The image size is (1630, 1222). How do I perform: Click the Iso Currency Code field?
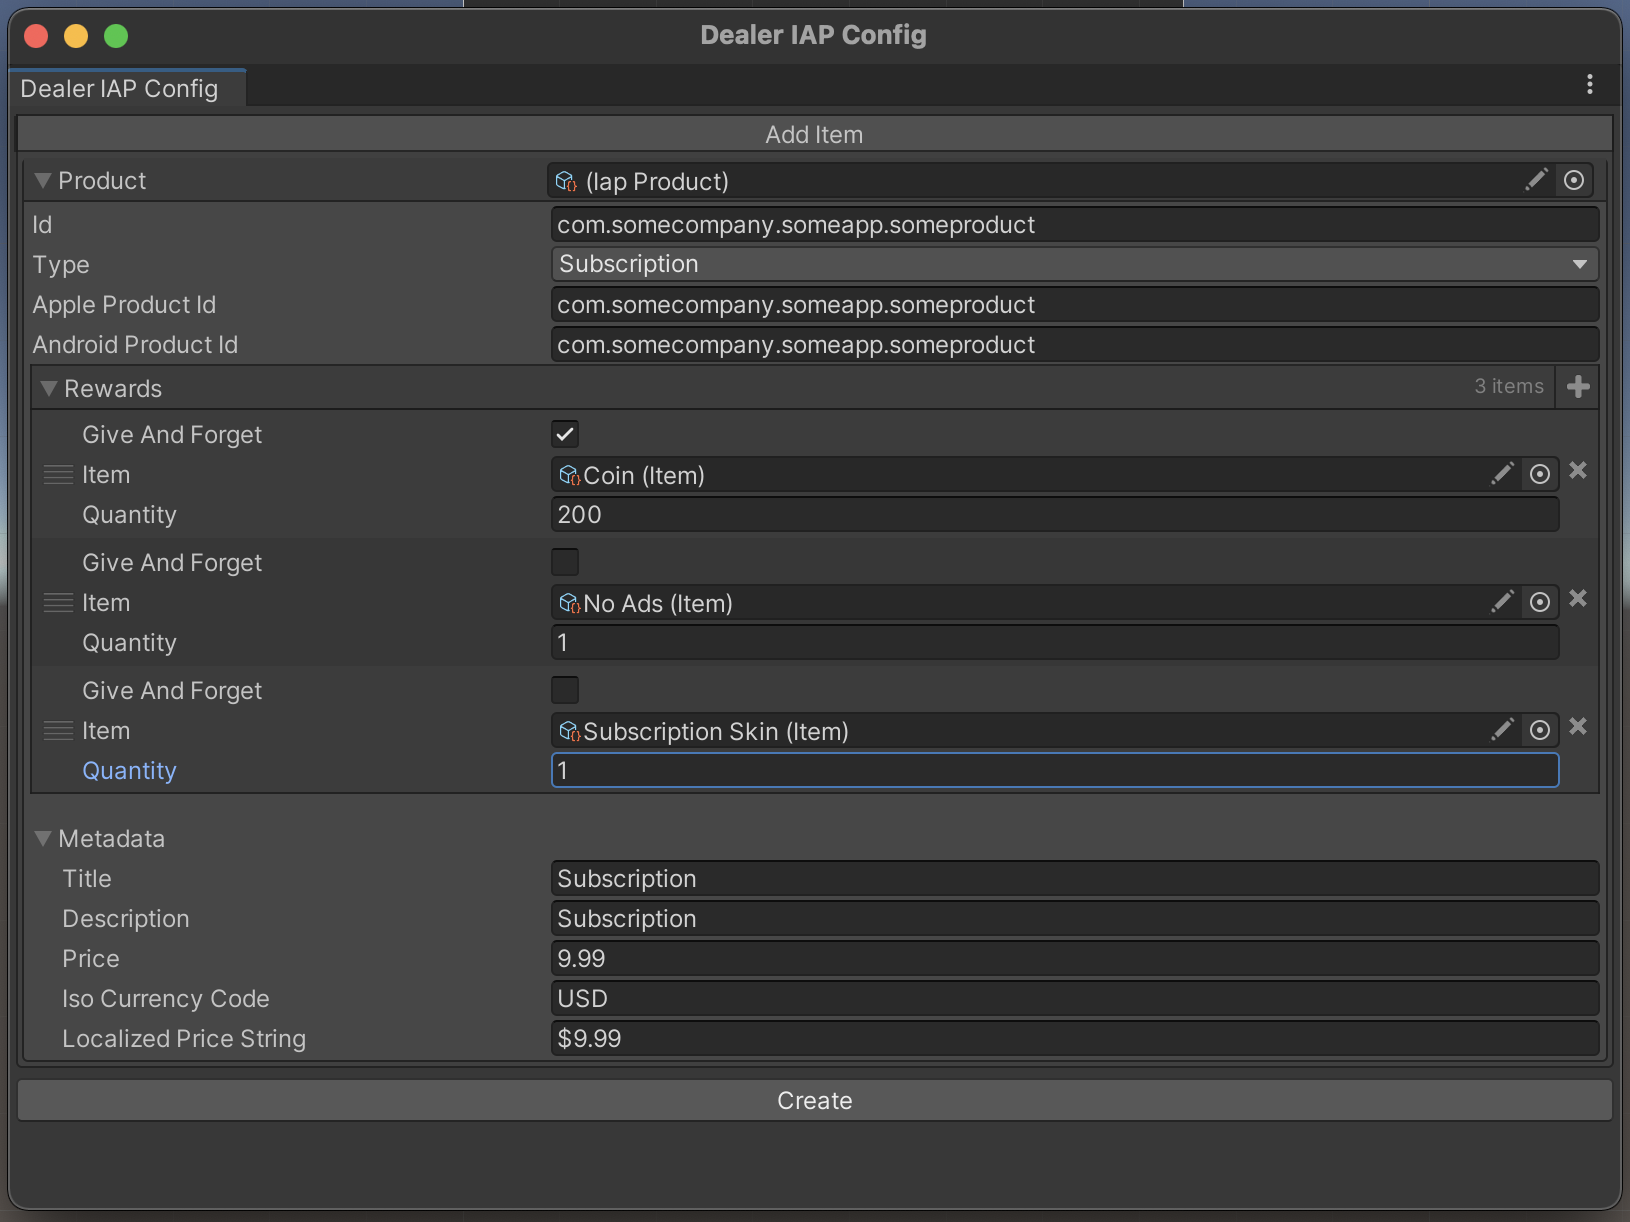(x=1074, y=998)
